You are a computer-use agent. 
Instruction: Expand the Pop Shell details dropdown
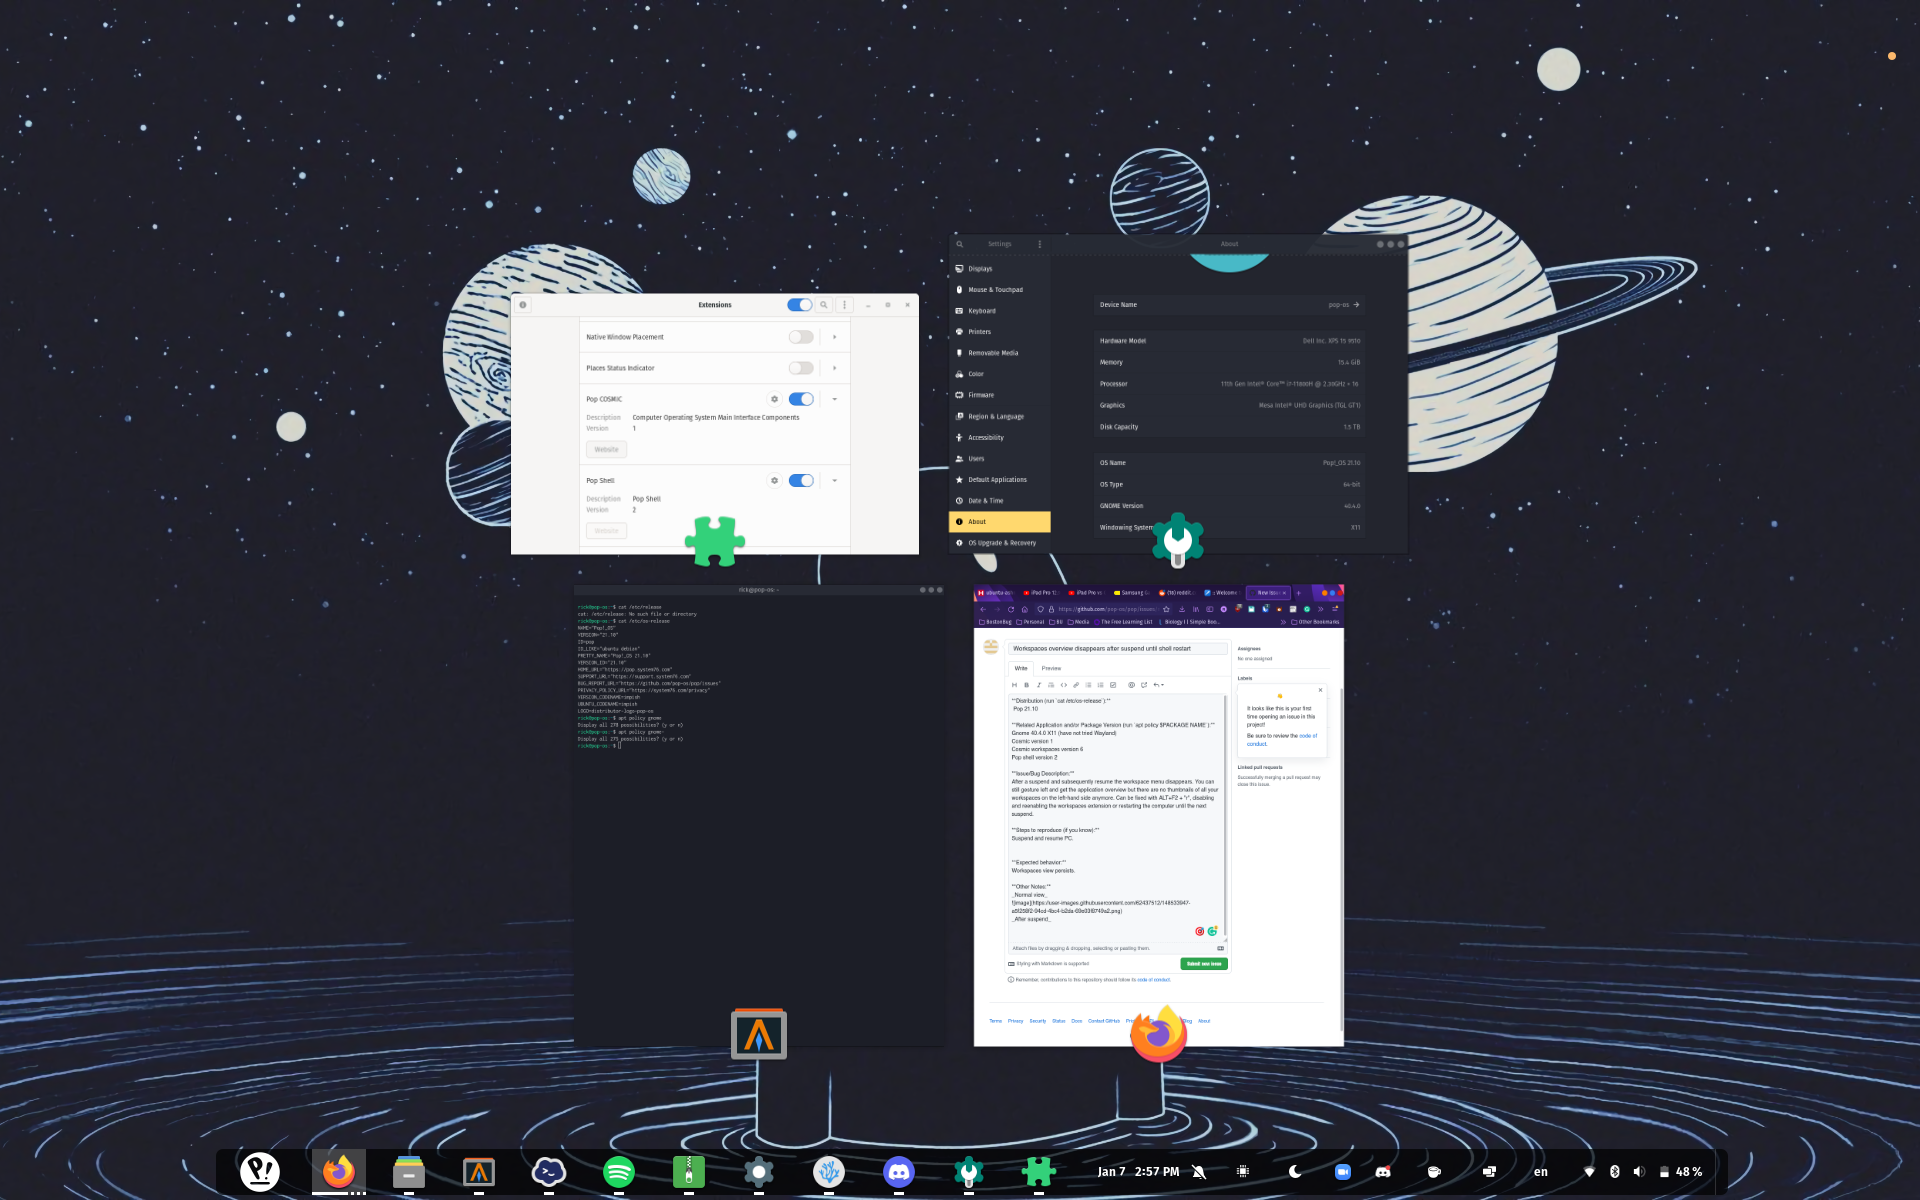coord(834,480)
